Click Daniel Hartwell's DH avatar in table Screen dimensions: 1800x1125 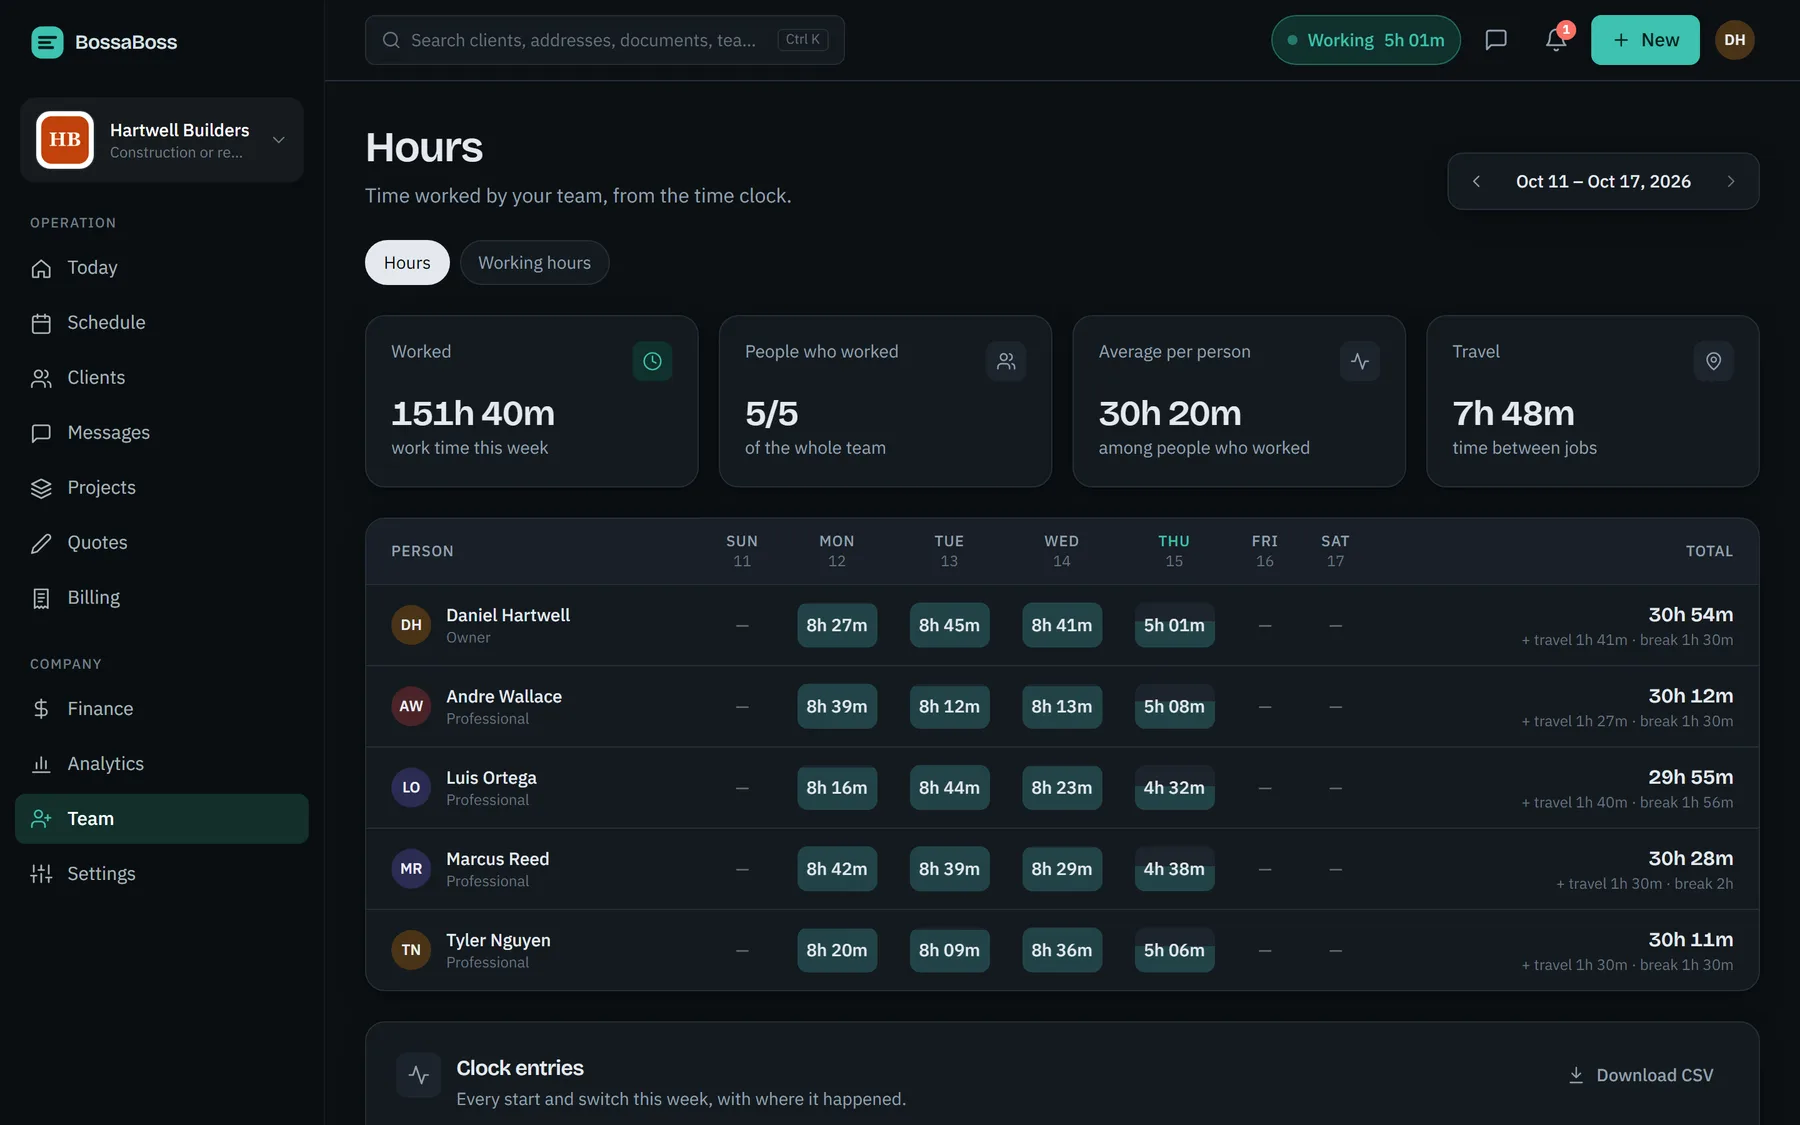click(411, 625)
